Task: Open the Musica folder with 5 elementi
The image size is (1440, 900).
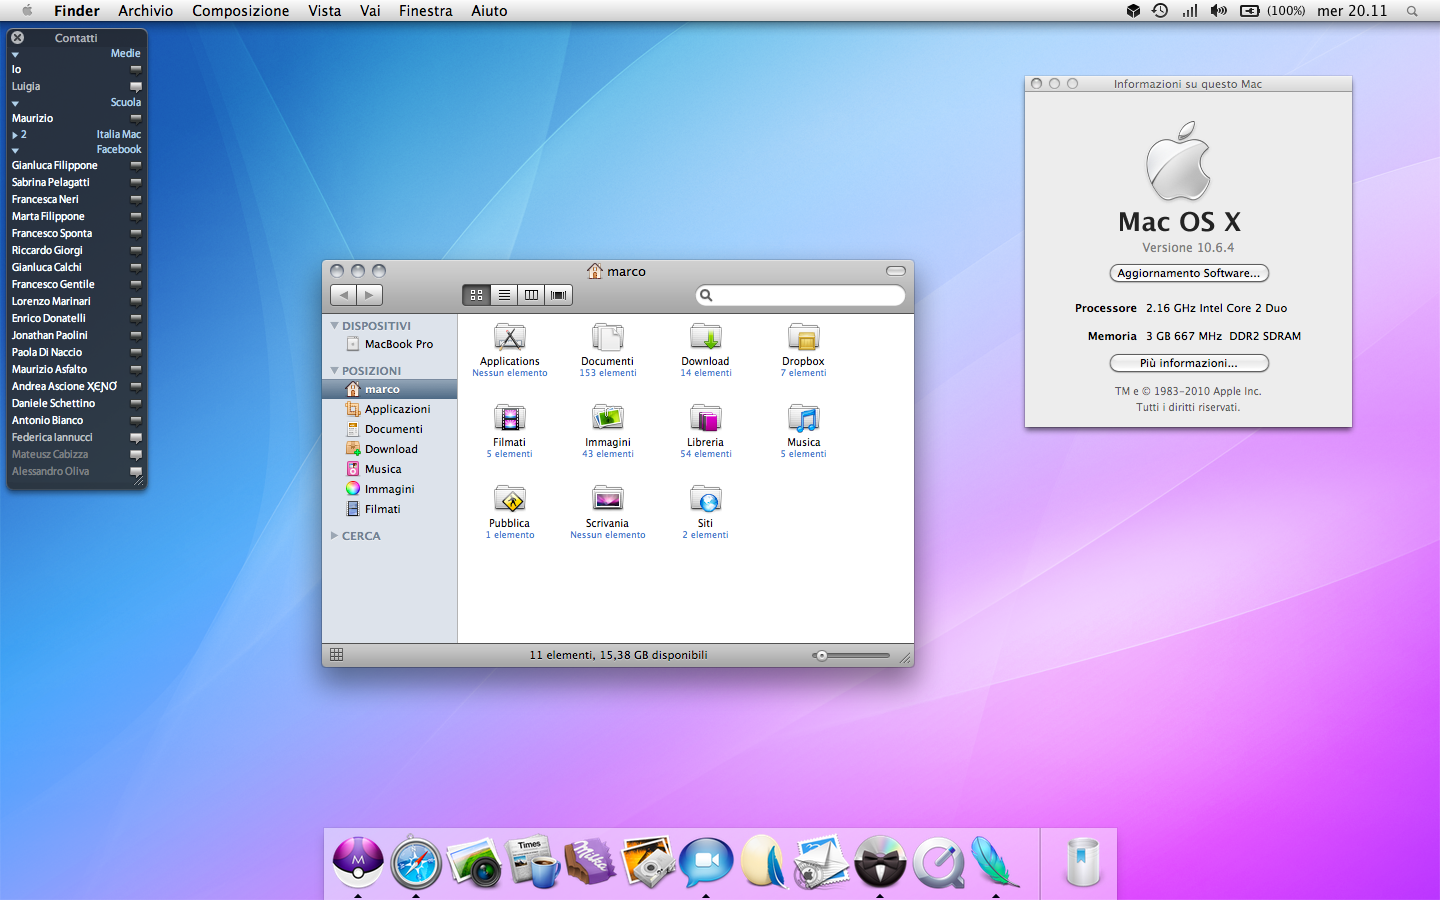Action: (803, 418)
